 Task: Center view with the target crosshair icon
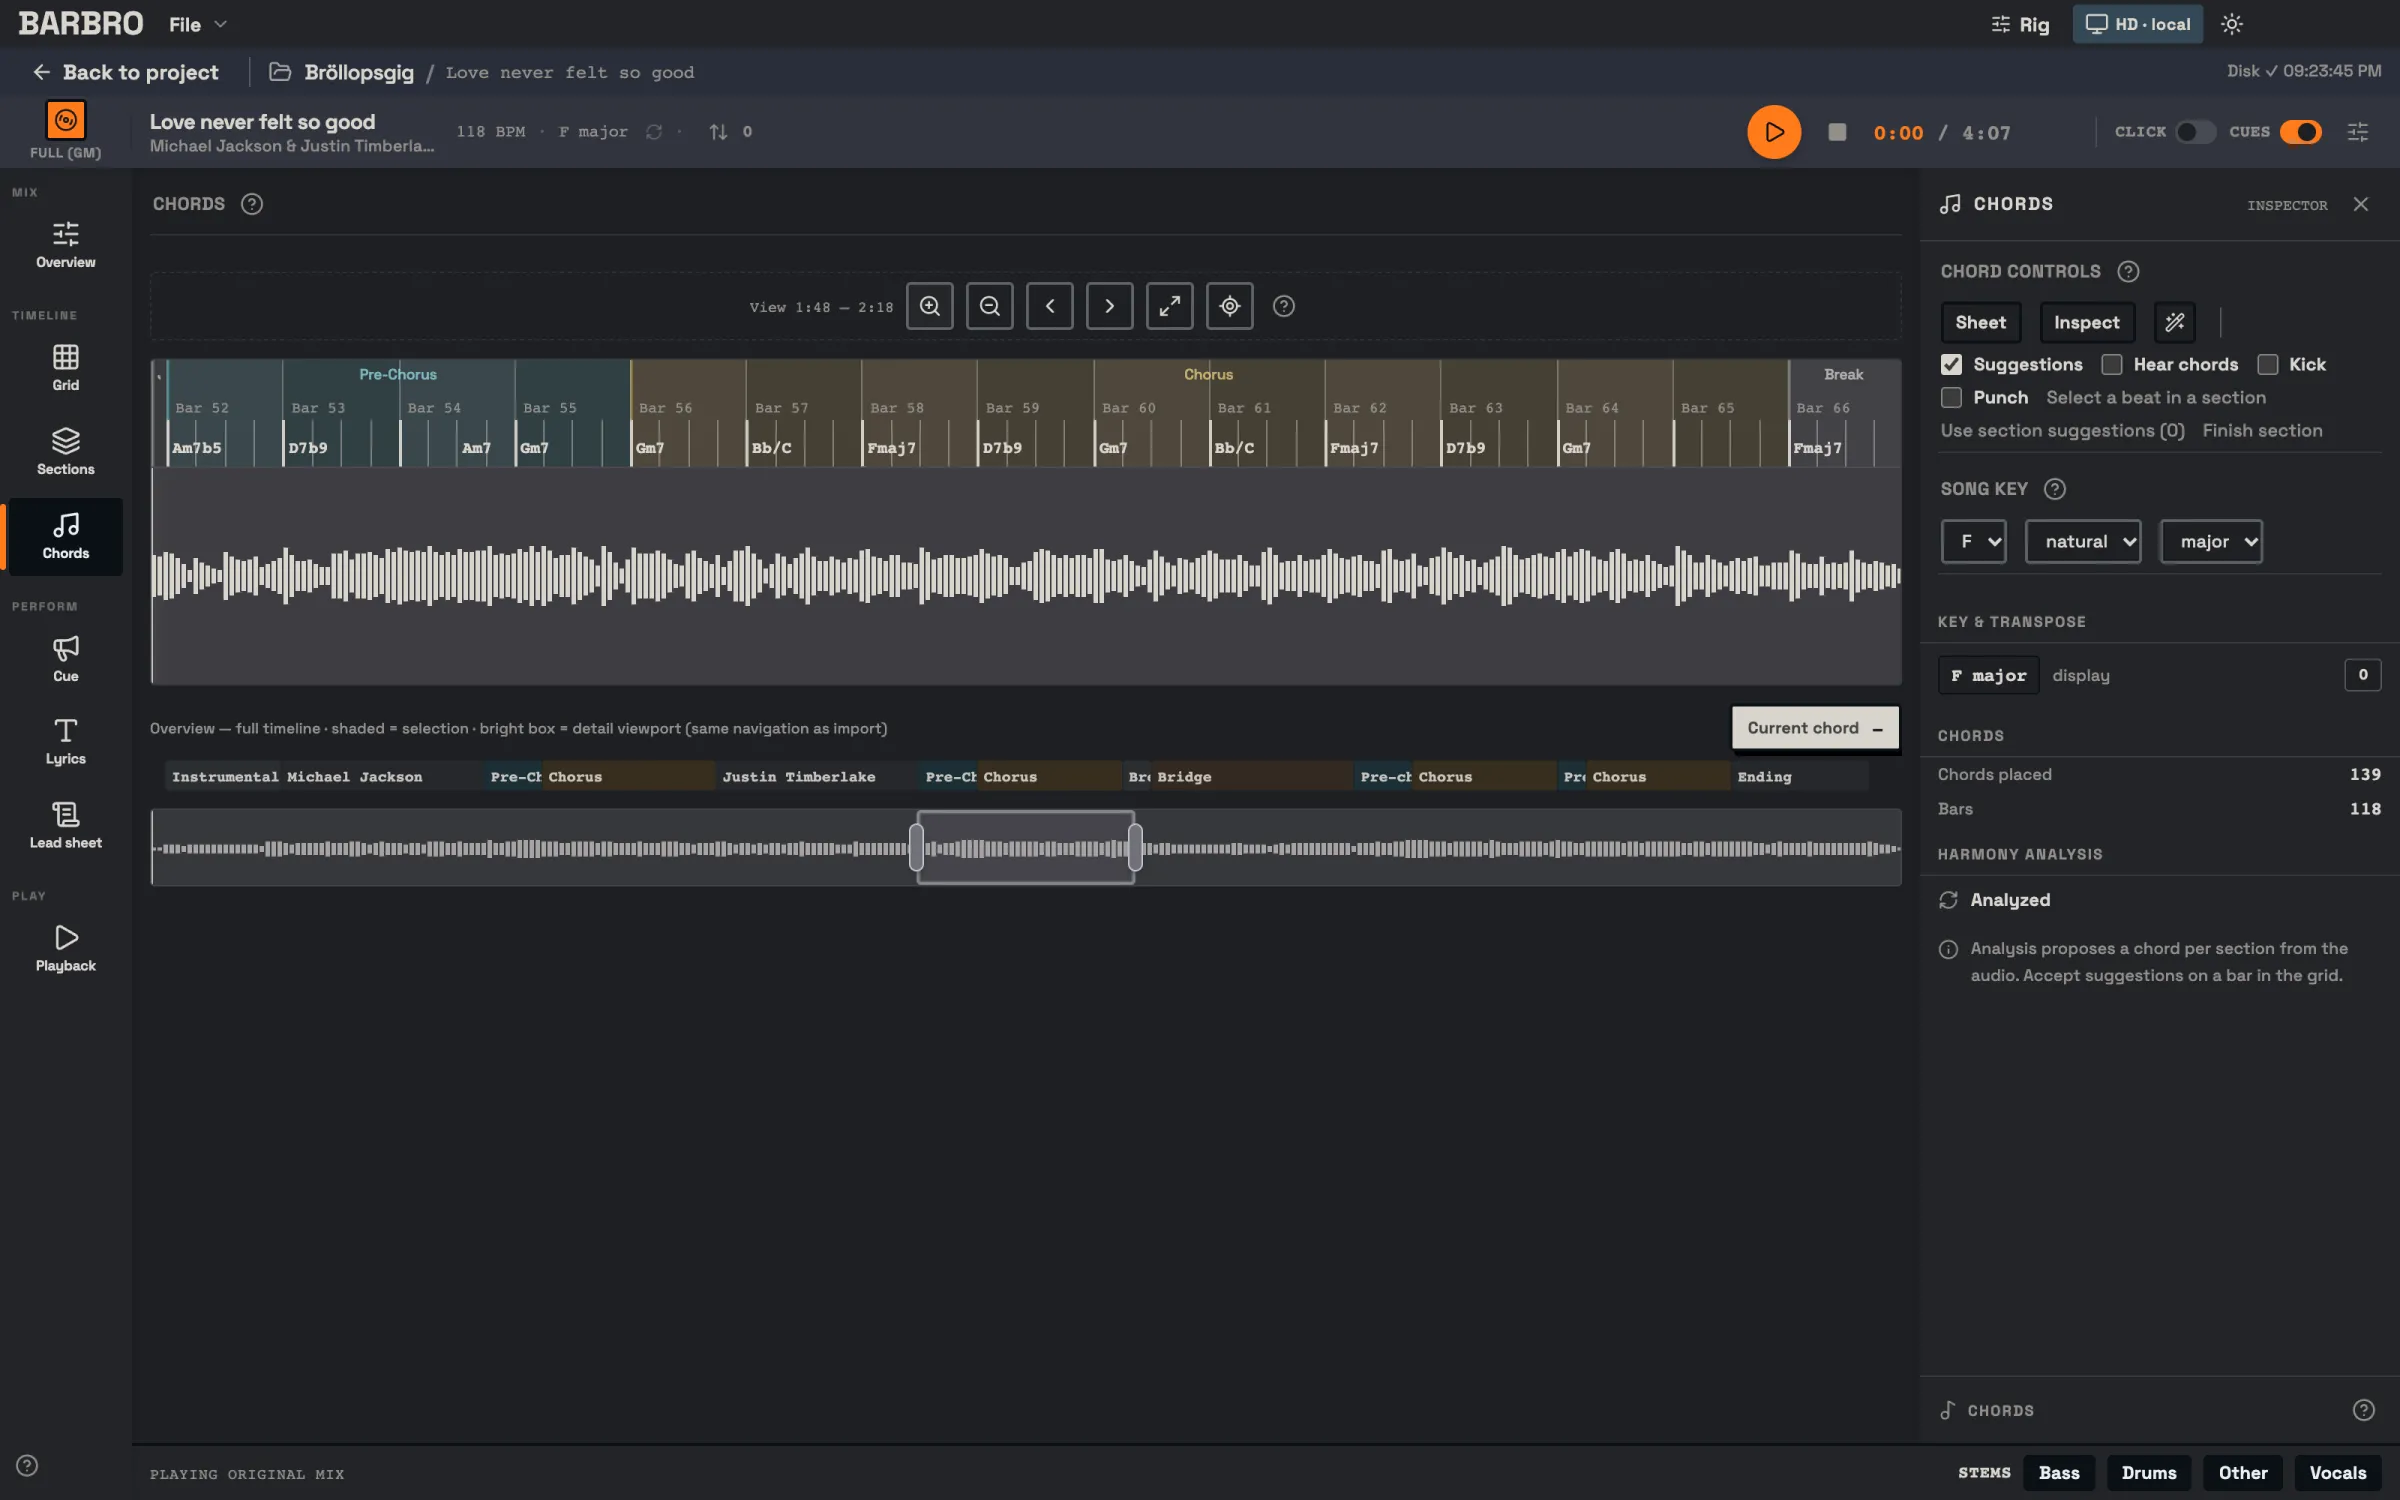click(x=1230, y=306)
